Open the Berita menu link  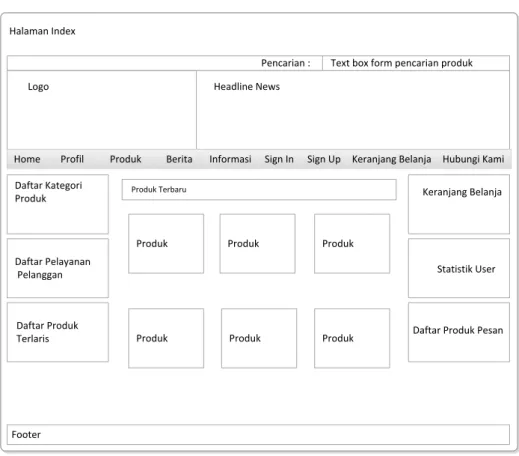179,159
